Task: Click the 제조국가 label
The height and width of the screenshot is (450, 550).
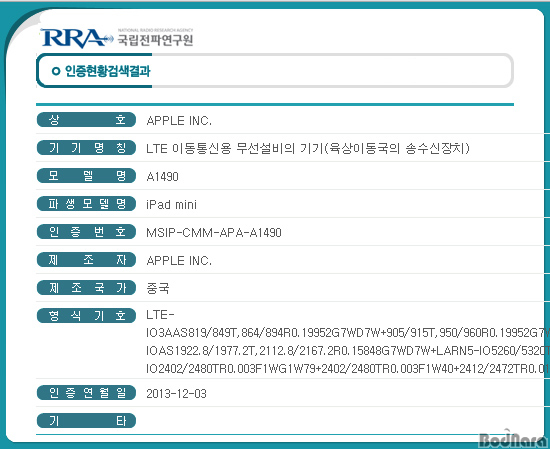Action: [x=86, y=288]
